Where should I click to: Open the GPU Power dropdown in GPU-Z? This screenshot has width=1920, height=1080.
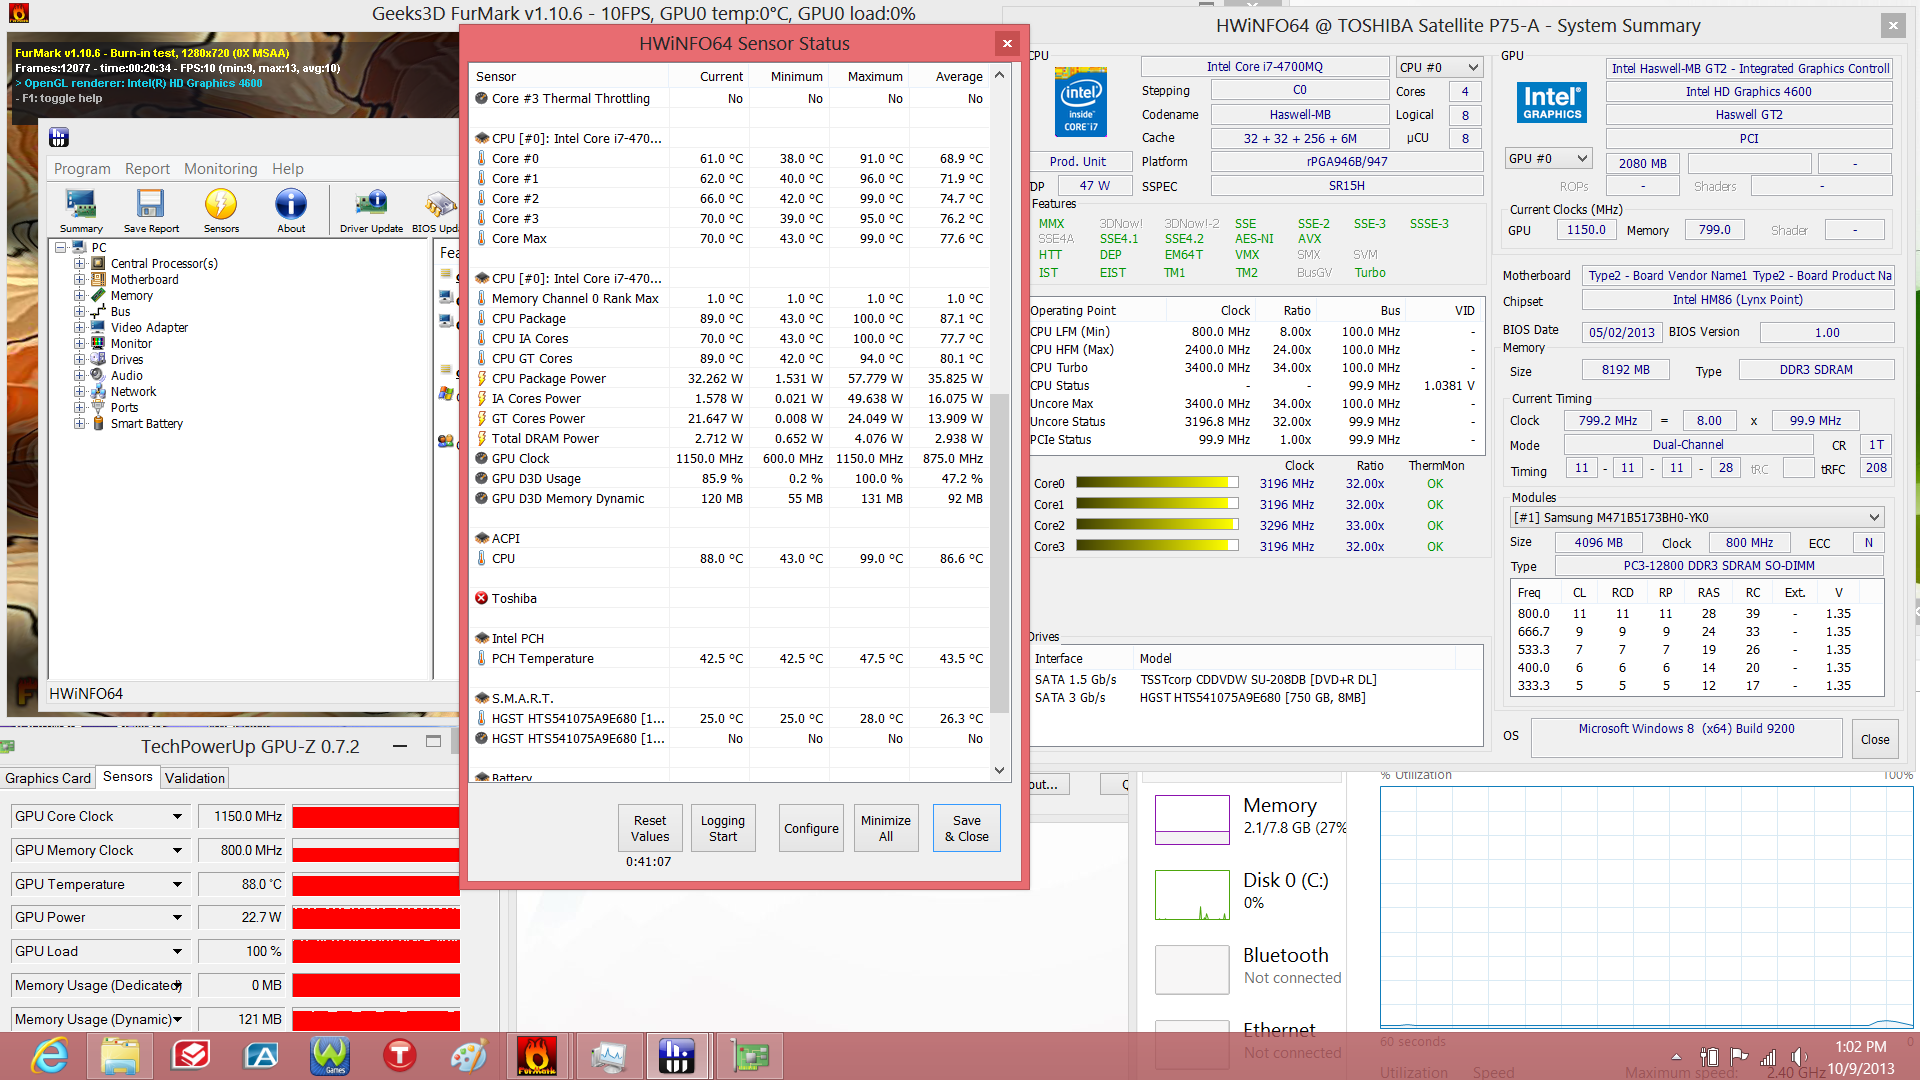coord(177,918)
